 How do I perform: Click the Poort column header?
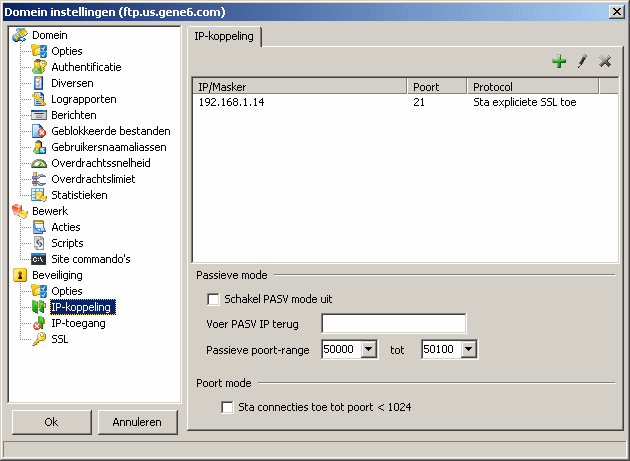click(x=437, y=87)
